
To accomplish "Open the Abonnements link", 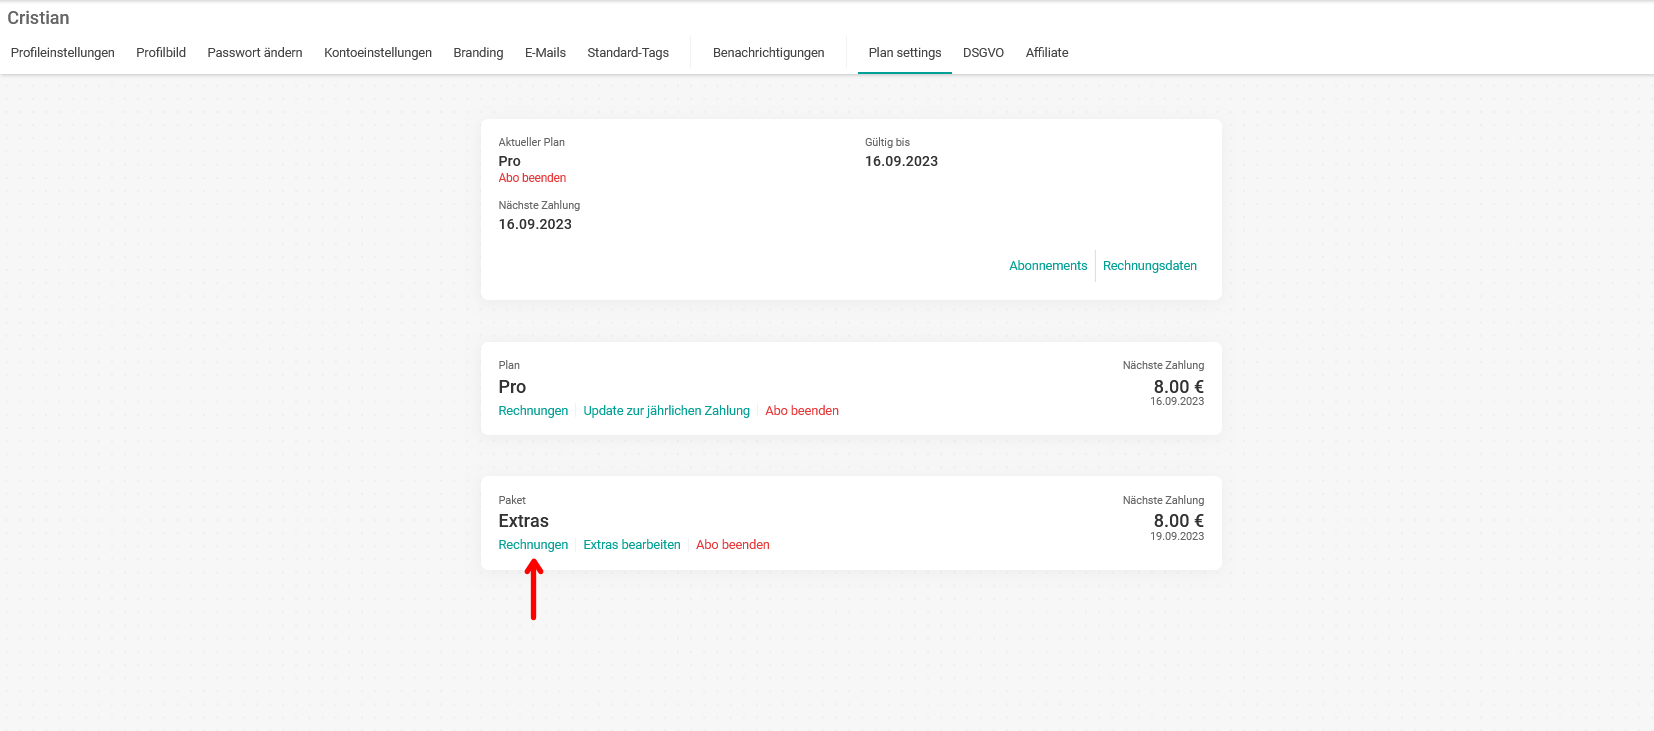I will [x=1048, y=266].
